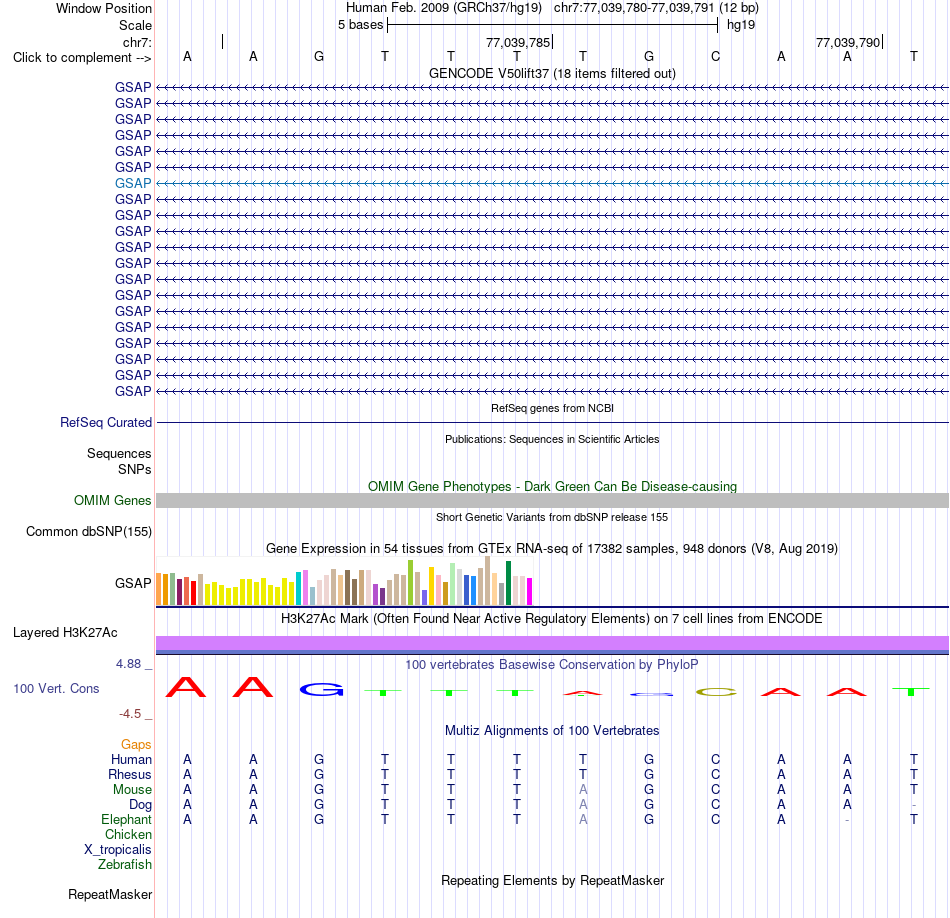Select the Mouse alignment row label
The image size is (950, 918).
point(132,790)
